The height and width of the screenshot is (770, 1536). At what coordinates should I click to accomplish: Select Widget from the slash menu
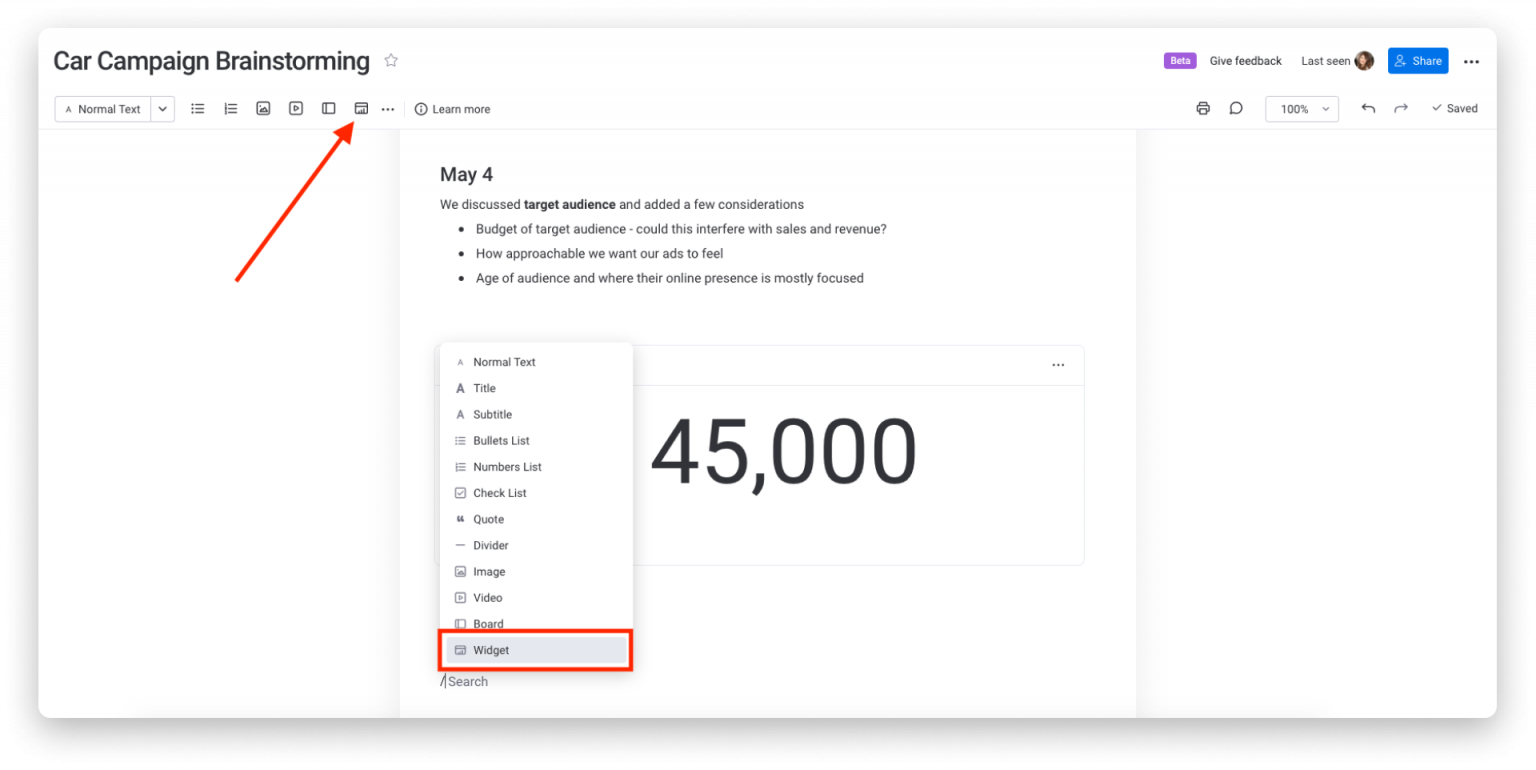[536, 650]
